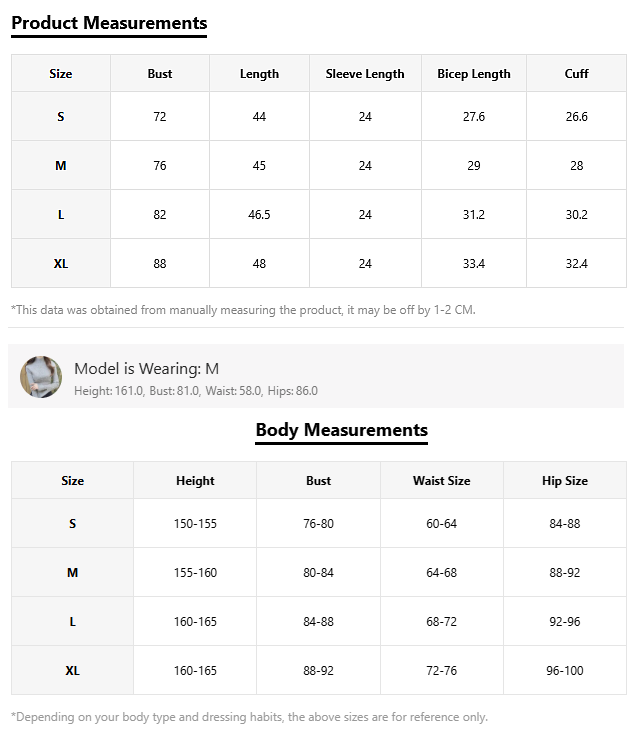This screenshot has height=729, width=629.
Task: Click the Waist Size column header
Action: click(x=441, y=481)
